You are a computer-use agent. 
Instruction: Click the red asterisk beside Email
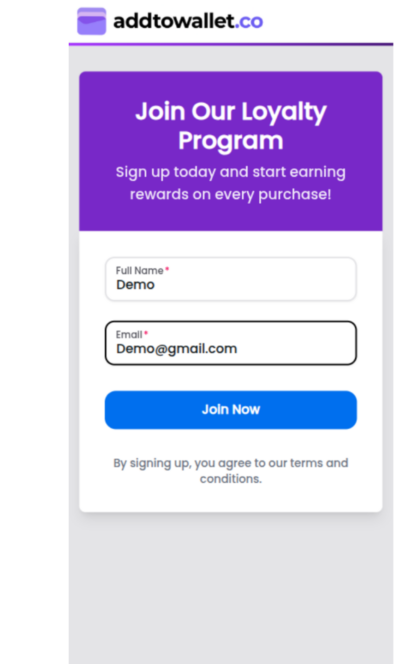[x=146, y=333]
